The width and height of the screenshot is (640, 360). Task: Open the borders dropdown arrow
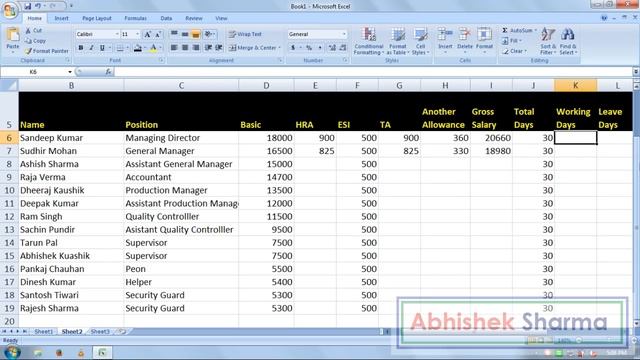click(127, 48)
